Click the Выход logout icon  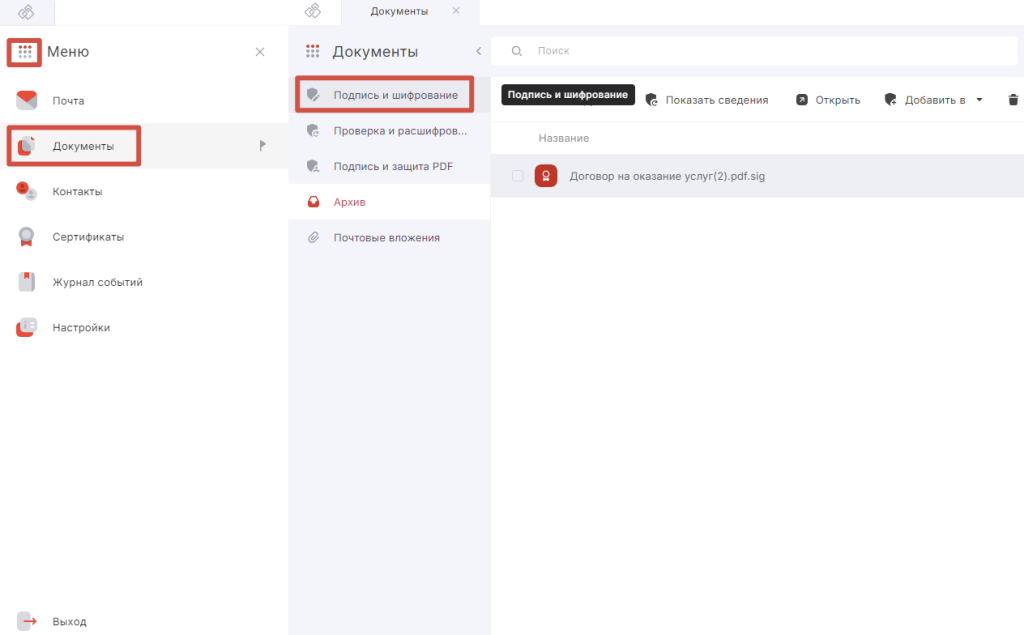(x=27, y=621)
